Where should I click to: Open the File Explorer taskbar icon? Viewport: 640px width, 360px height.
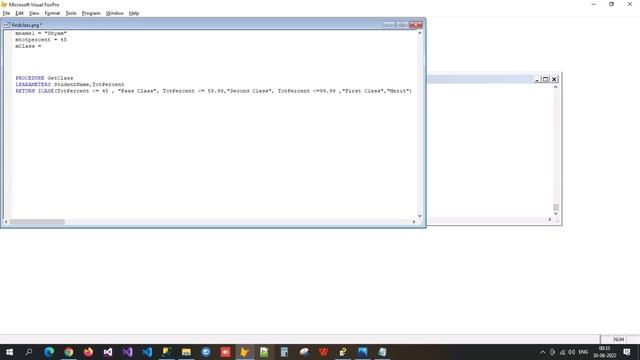[x=186, y=352]
